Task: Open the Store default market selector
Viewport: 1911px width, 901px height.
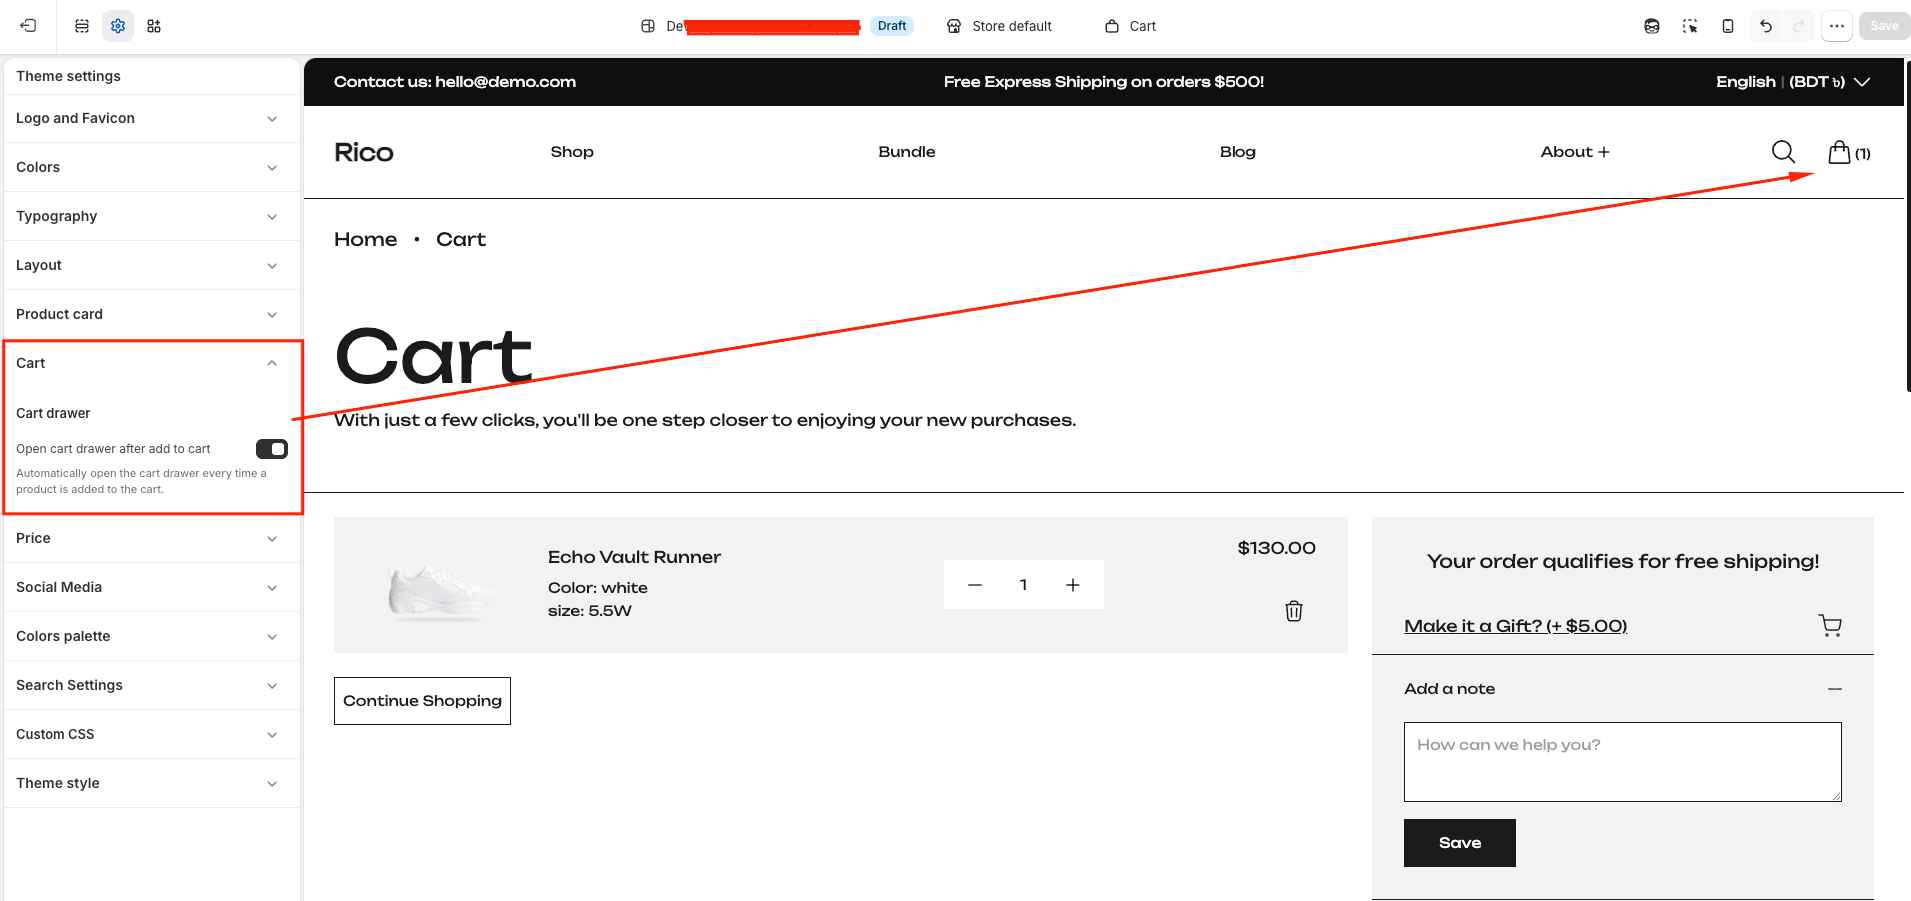Action: [x=999, y=26]
